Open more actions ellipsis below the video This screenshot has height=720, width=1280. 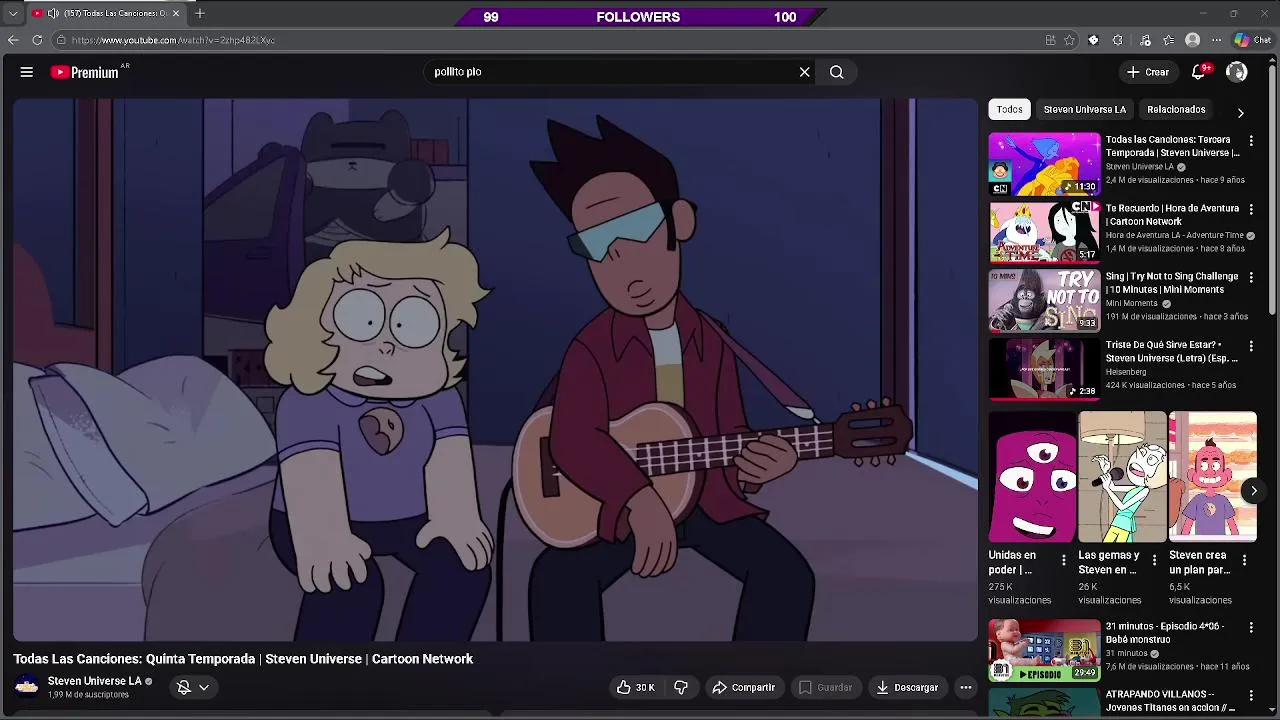point(965,687)
